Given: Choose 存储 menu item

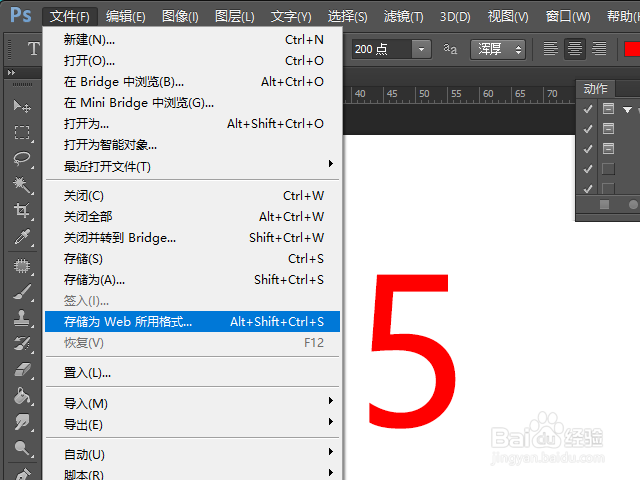Looking at the screenshot, I should tap(192, 259).
